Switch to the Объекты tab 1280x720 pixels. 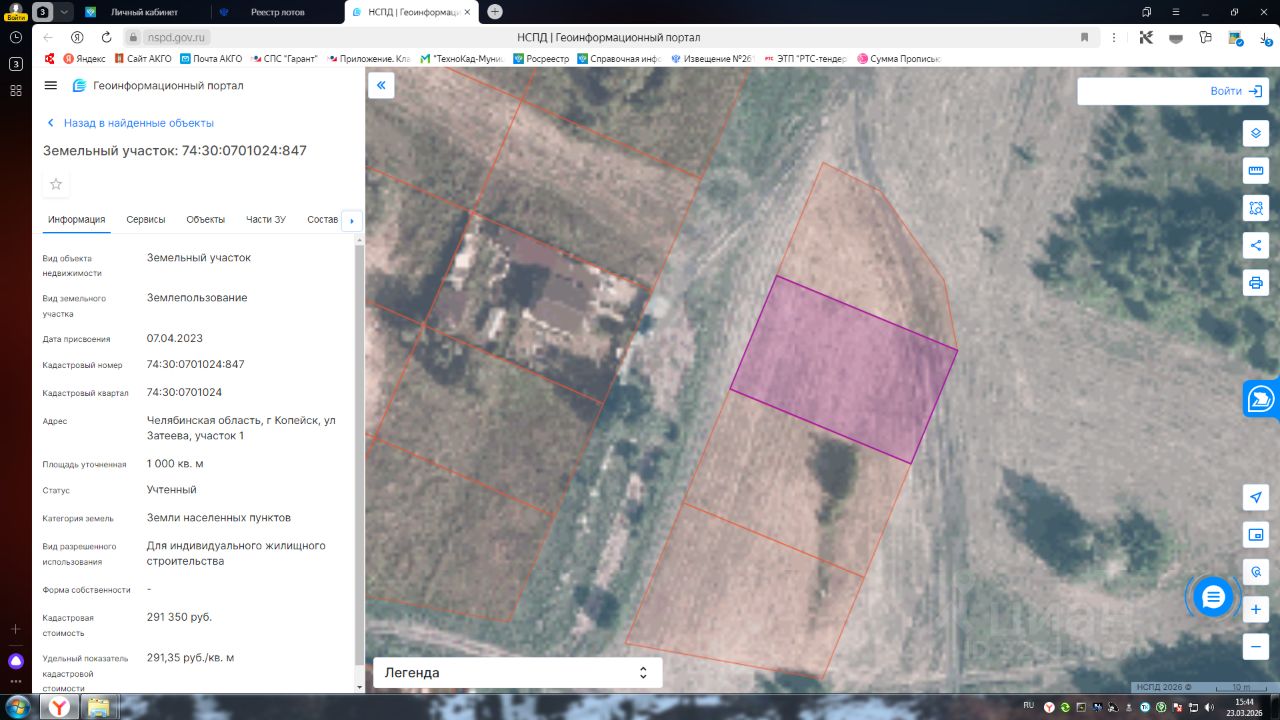206,220
